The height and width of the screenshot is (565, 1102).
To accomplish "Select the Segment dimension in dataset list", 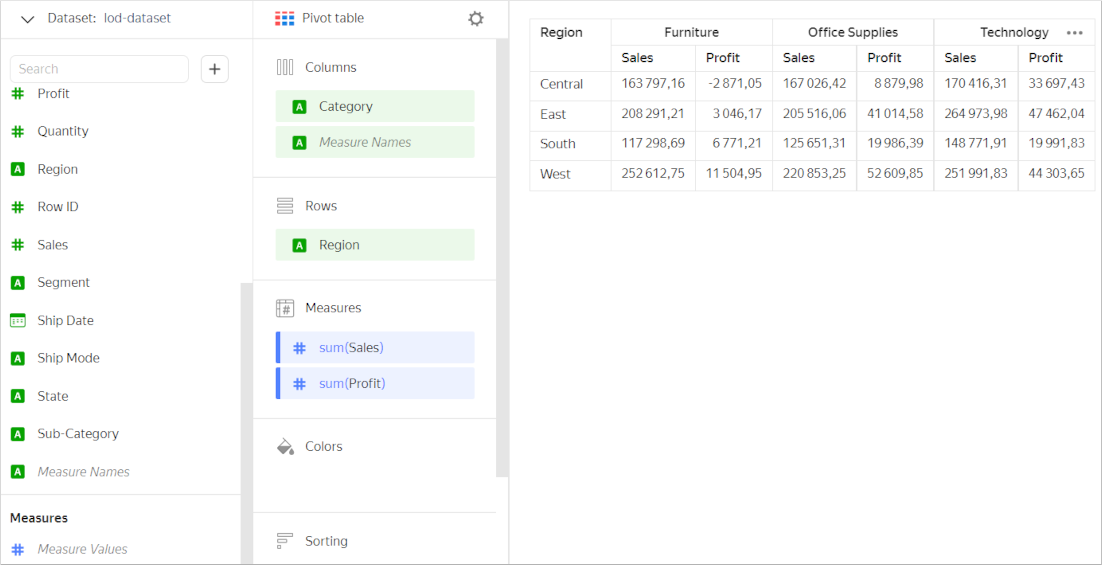I will 63,283.
